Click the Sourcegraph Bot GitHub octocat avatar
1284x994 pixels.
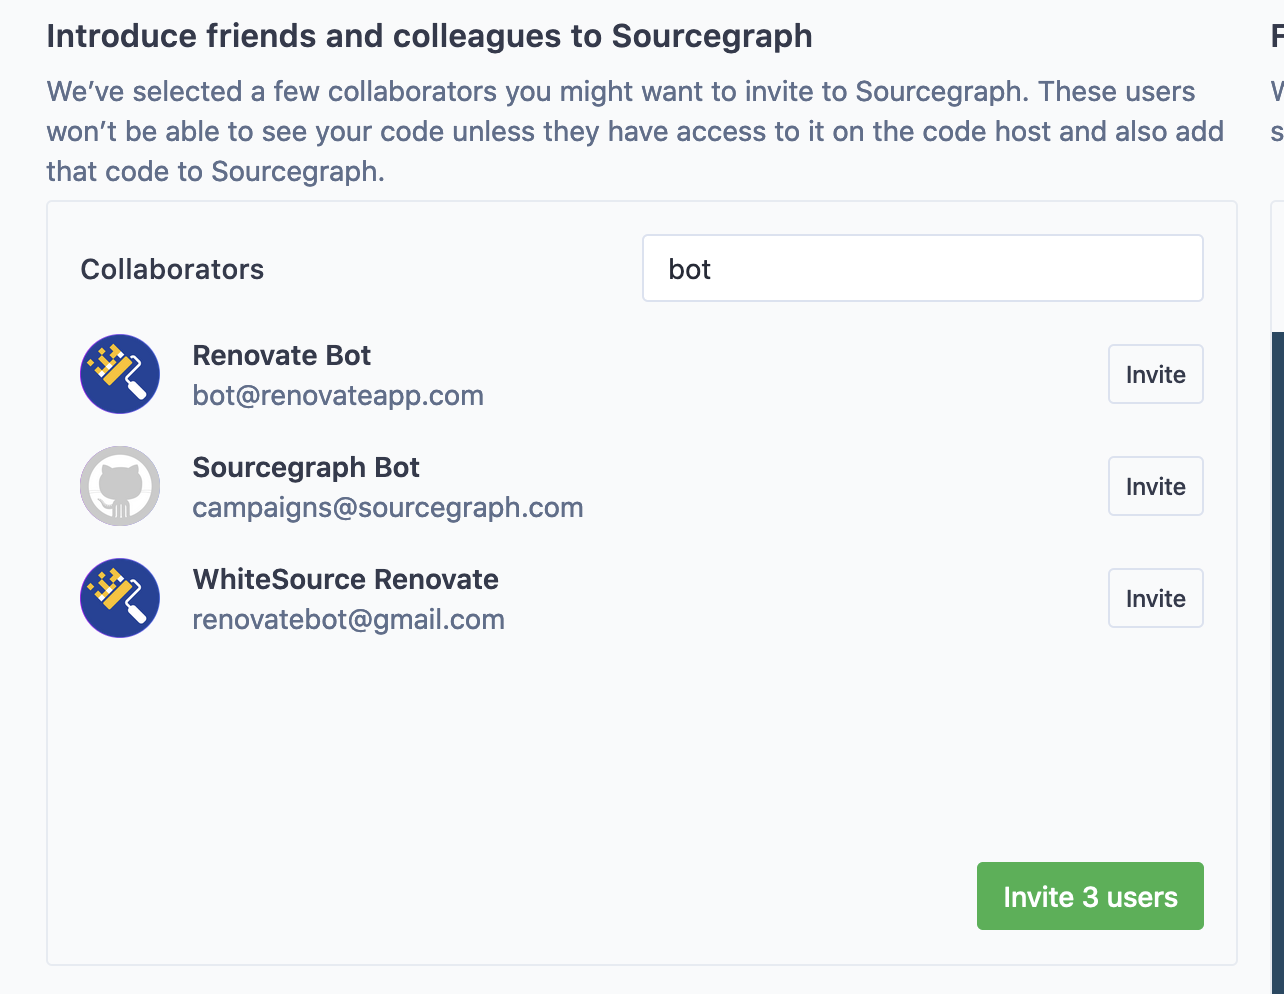coord(120,486)
